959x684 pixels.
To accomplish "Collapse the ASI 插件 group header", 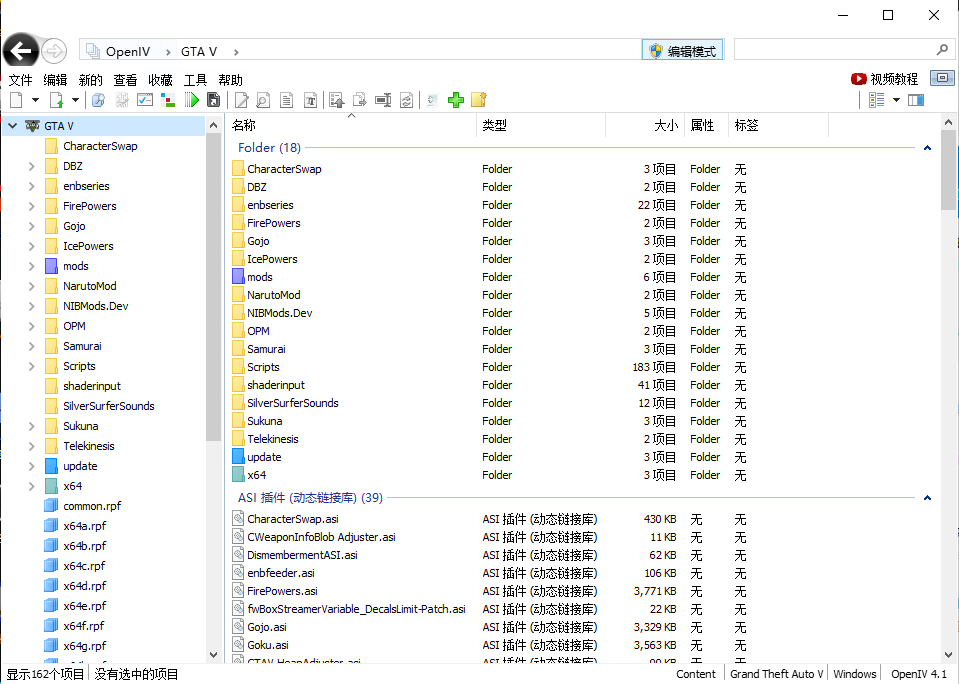I will (x=927, y=498).
